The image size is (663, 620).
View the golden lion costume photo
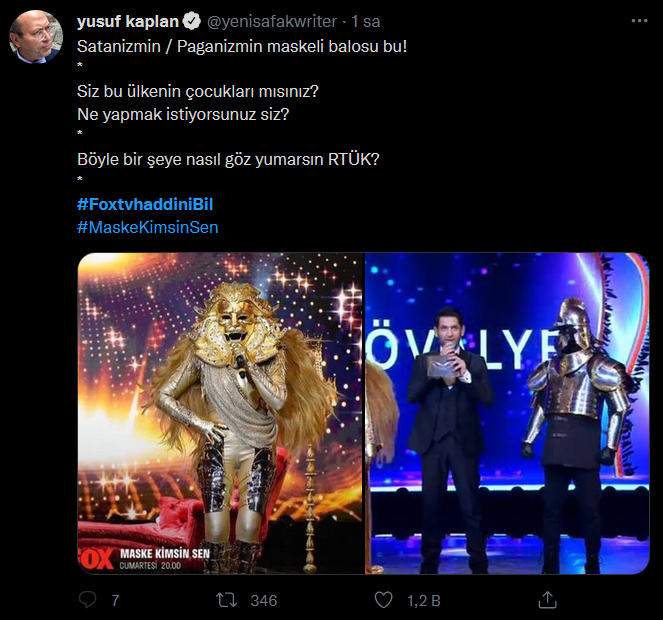[x=220, y=413]
